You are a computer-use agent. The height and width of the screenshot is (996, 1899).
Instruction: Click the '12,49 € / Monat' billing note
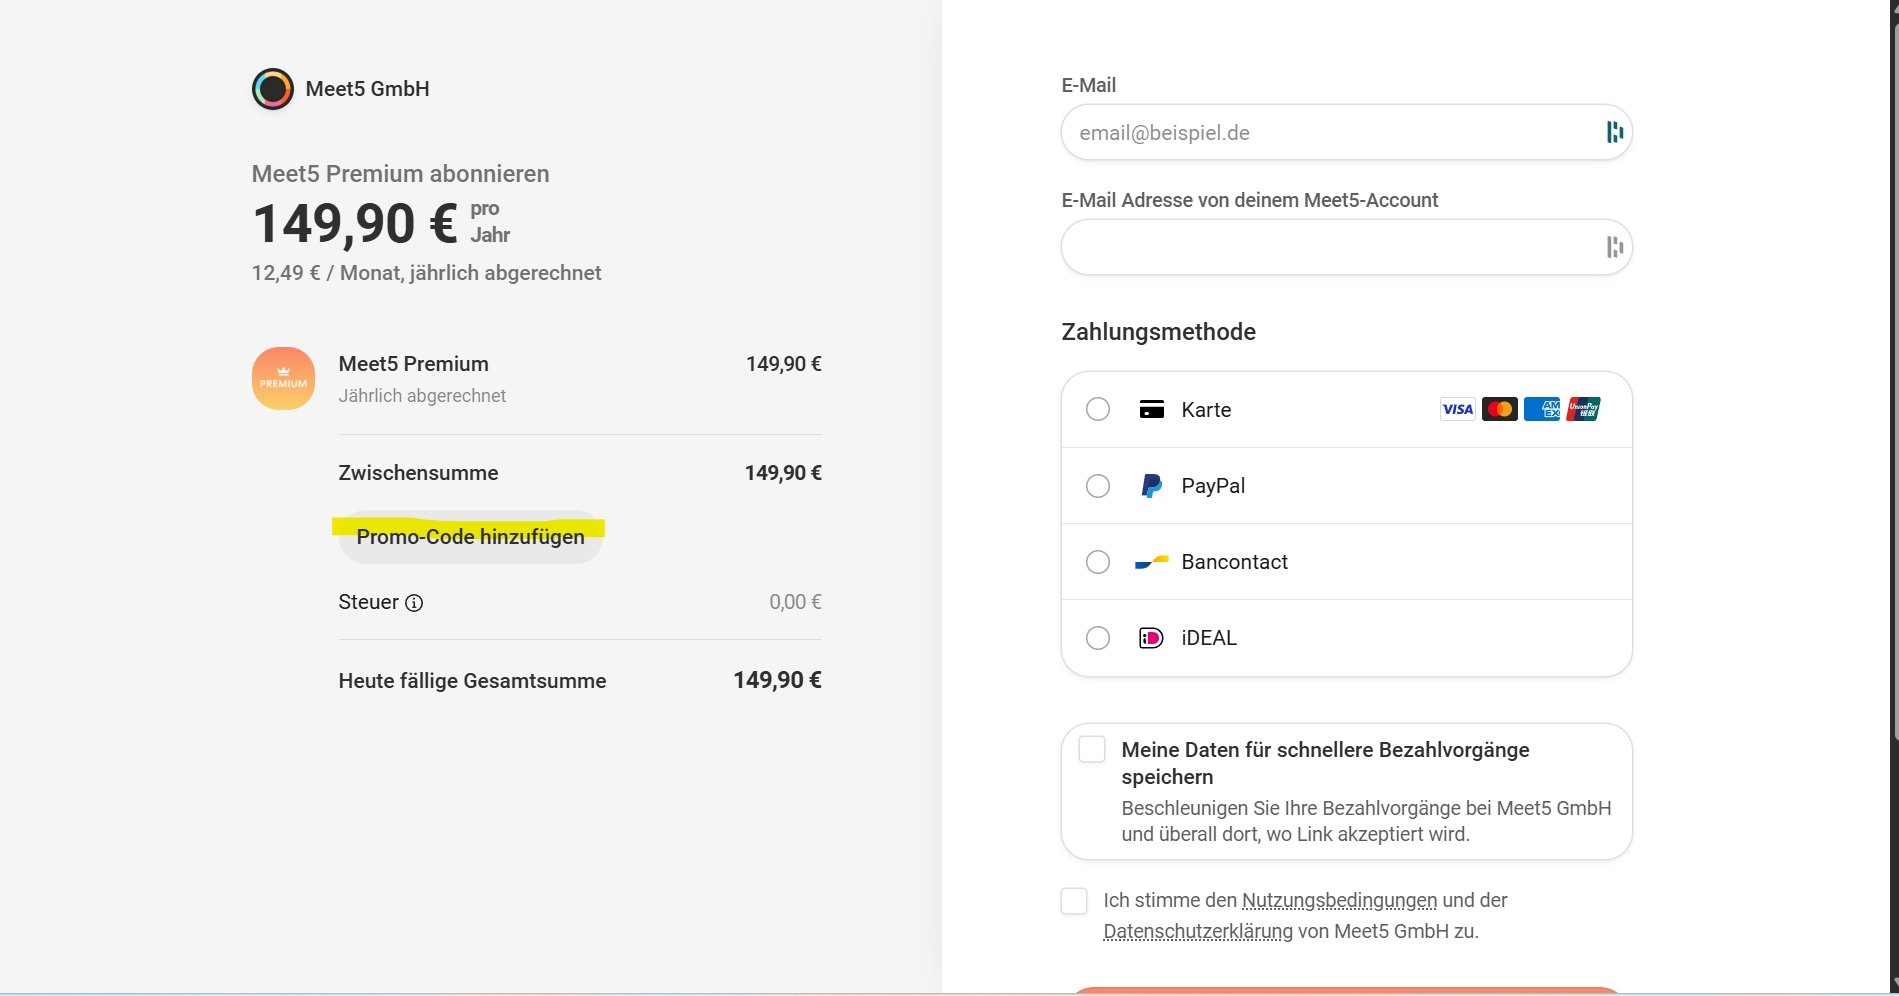pos(426,273)
